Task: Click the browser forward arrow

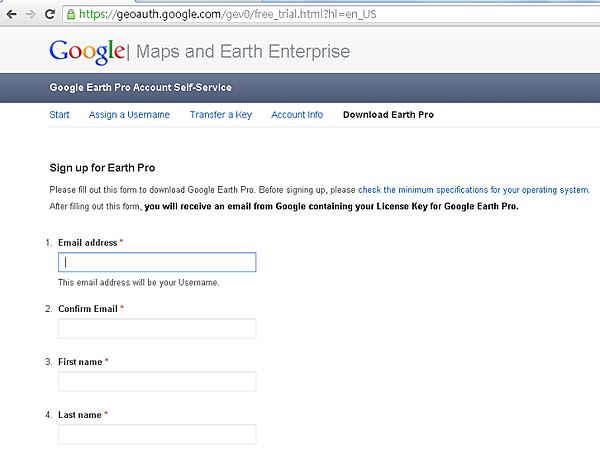Action: (x=31, y=15)
